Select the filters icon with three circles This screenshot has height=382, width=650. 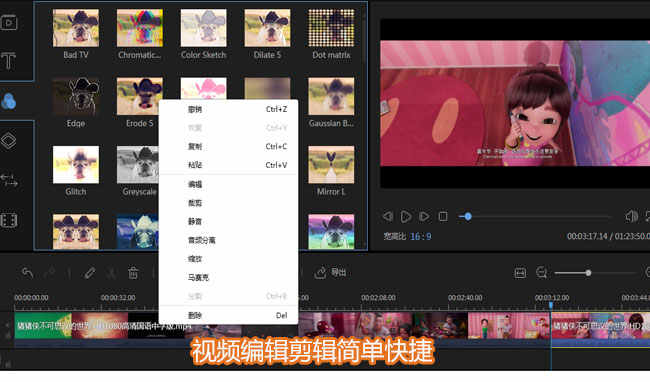pyautogui.click(x=9, y=101)
